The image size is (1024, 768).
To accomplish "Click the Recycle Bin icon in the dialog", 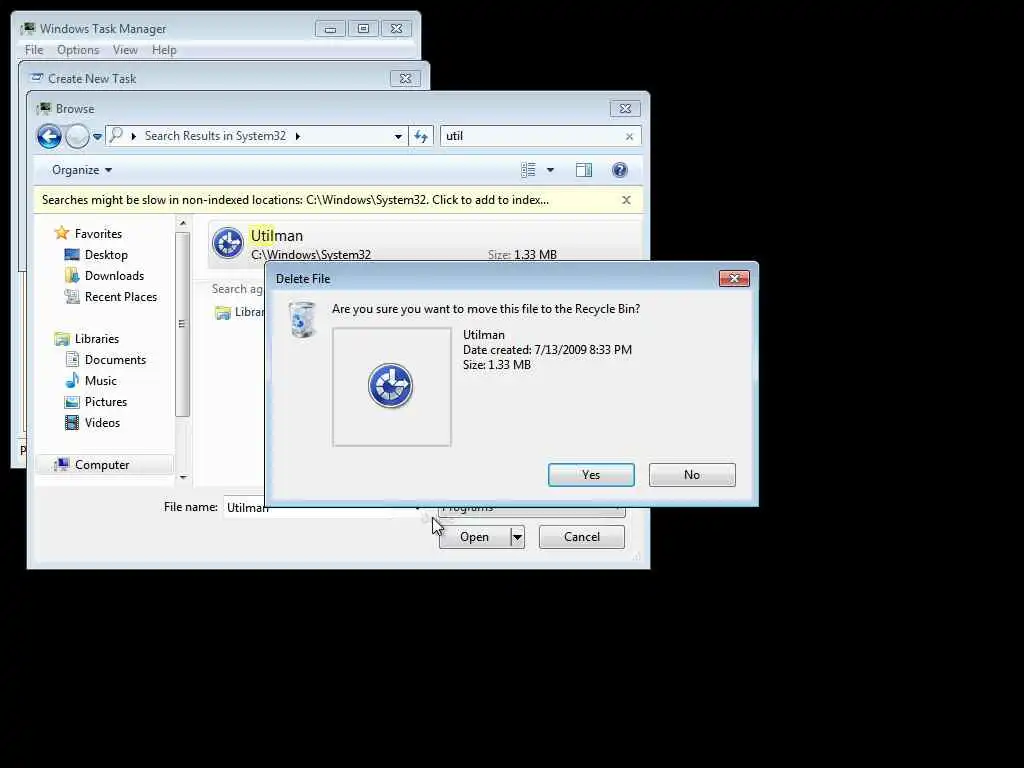I will (x=302, y=319).
